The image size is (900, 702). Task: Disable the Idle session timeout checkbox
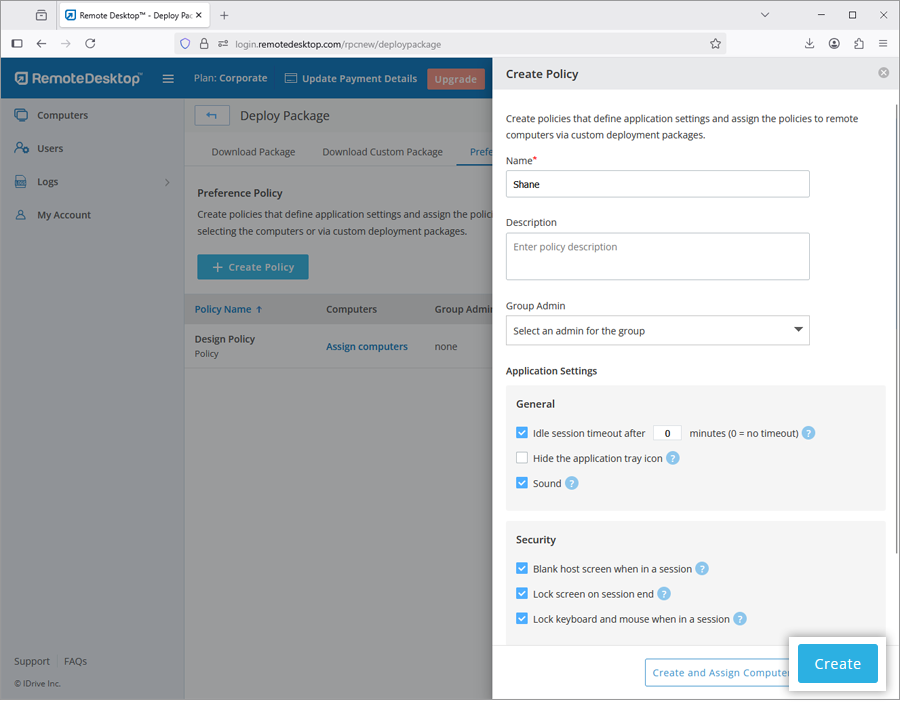click(522, 433)
